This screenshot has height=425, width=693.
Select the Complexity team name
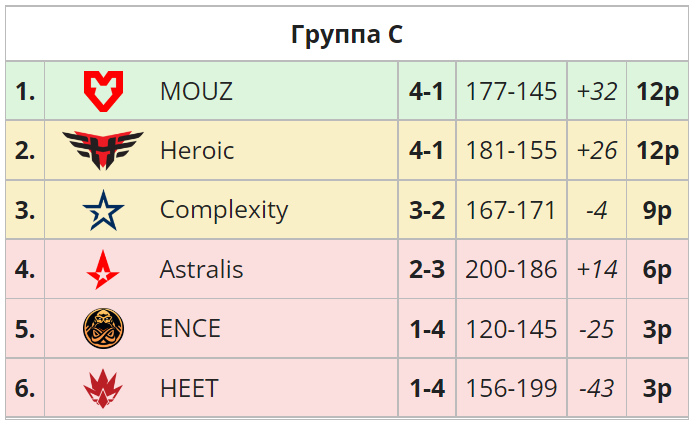pyautogui.click(x=224, y=210)
